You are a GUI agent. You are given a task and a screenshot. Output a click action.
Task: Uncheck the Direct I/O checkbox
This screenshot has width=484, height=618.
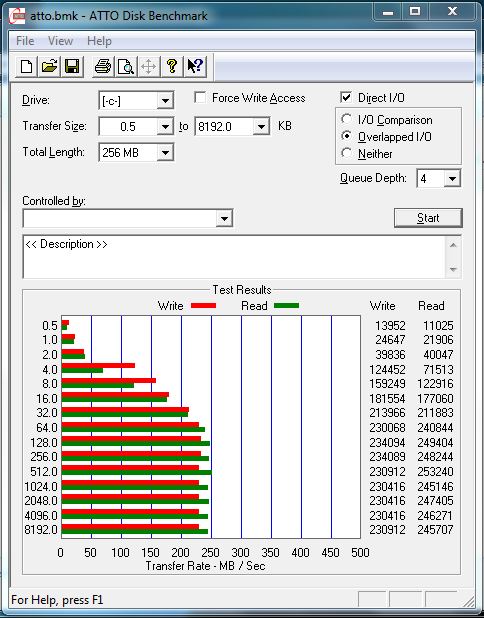pos(346,97)
